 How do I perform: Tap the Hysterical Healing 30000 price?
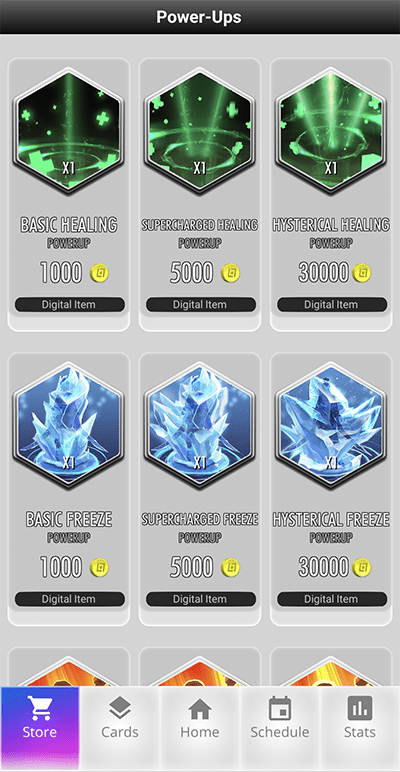(323, 273)
